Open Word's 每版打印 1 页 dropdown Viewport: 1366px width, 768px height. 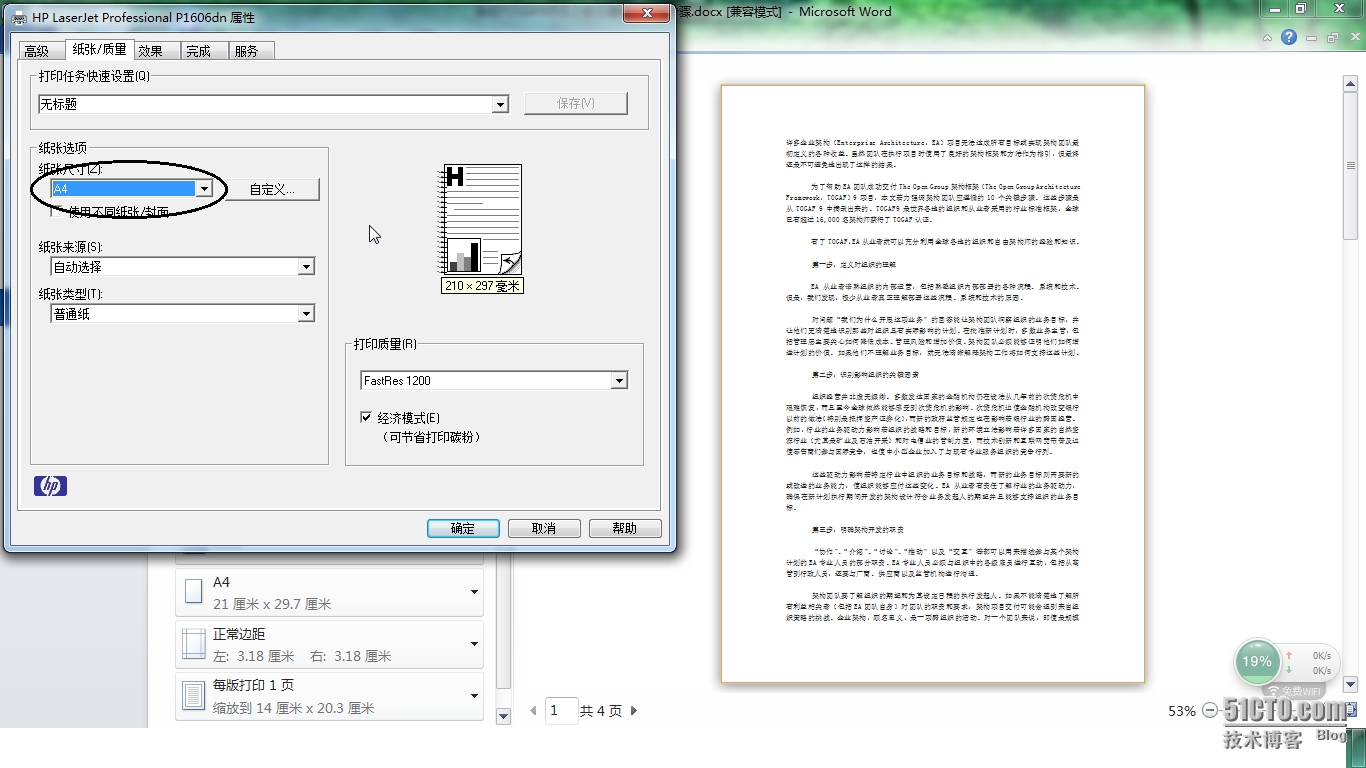pos(330,697)
